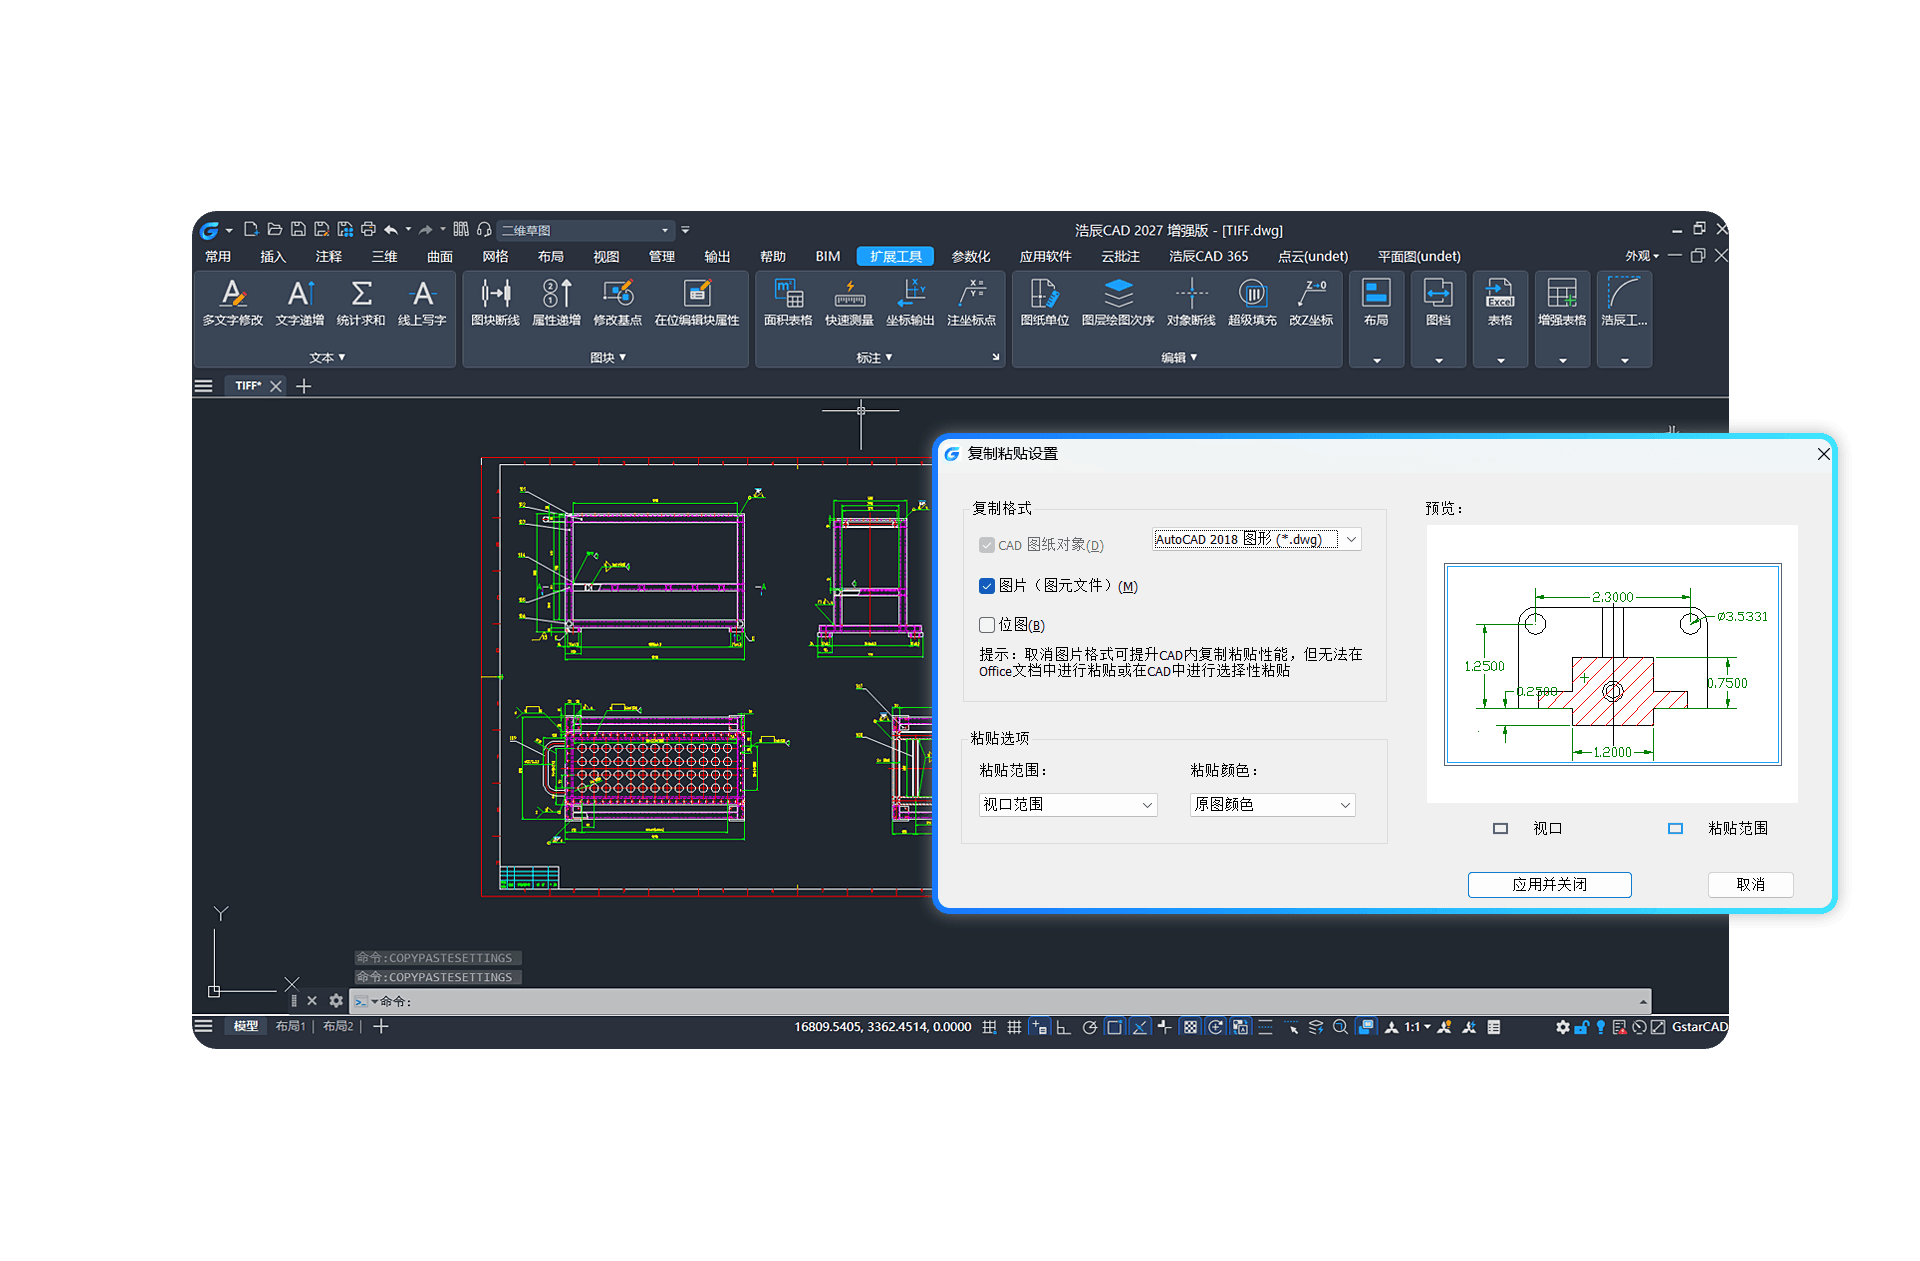Open the 粘贴颜色 原图颜色 dropdown

coord(1273,805)
